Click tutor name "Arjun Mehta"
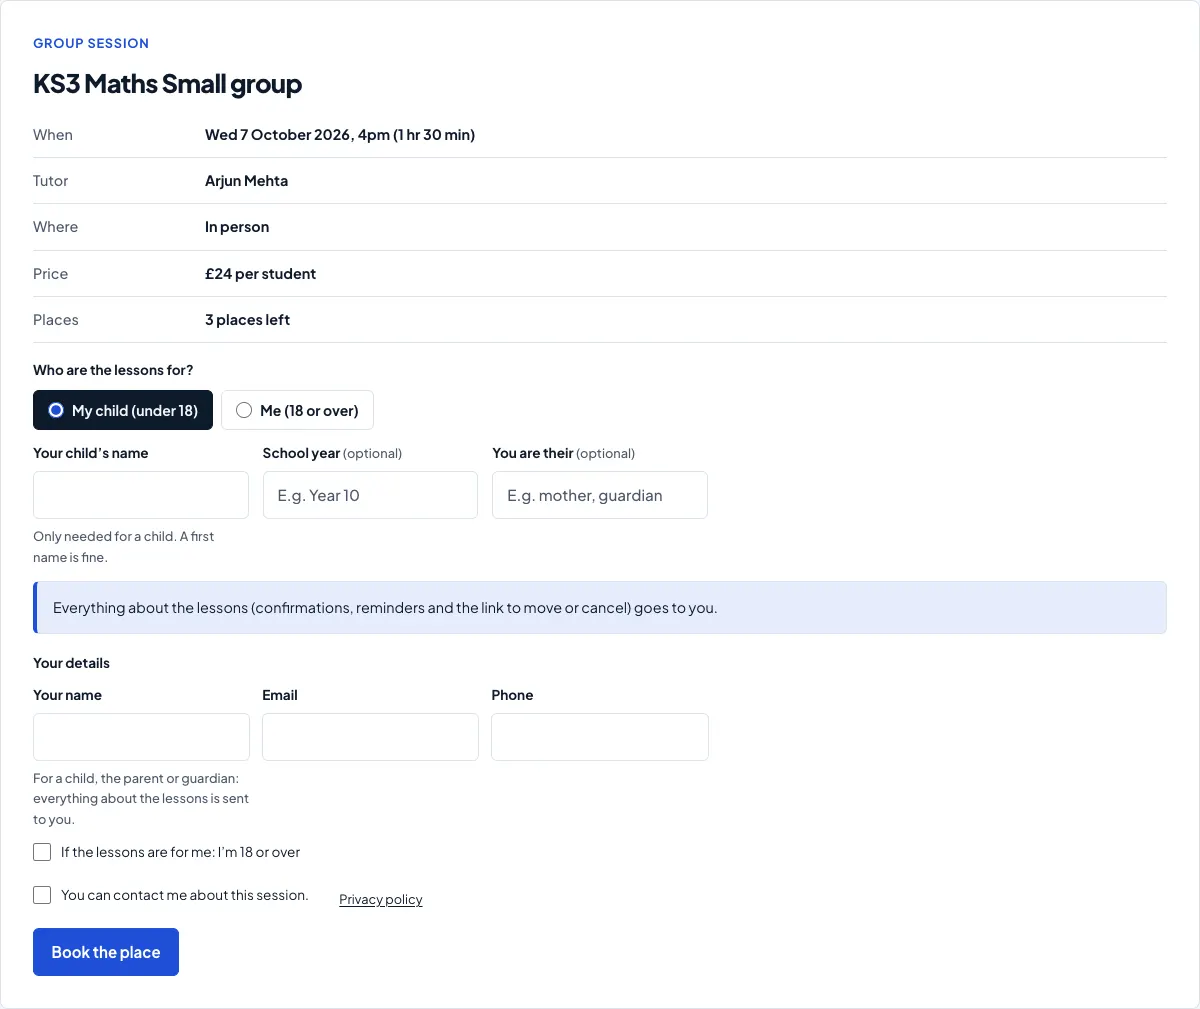This screenshot has width=1200, height=1009. [247, 181]
